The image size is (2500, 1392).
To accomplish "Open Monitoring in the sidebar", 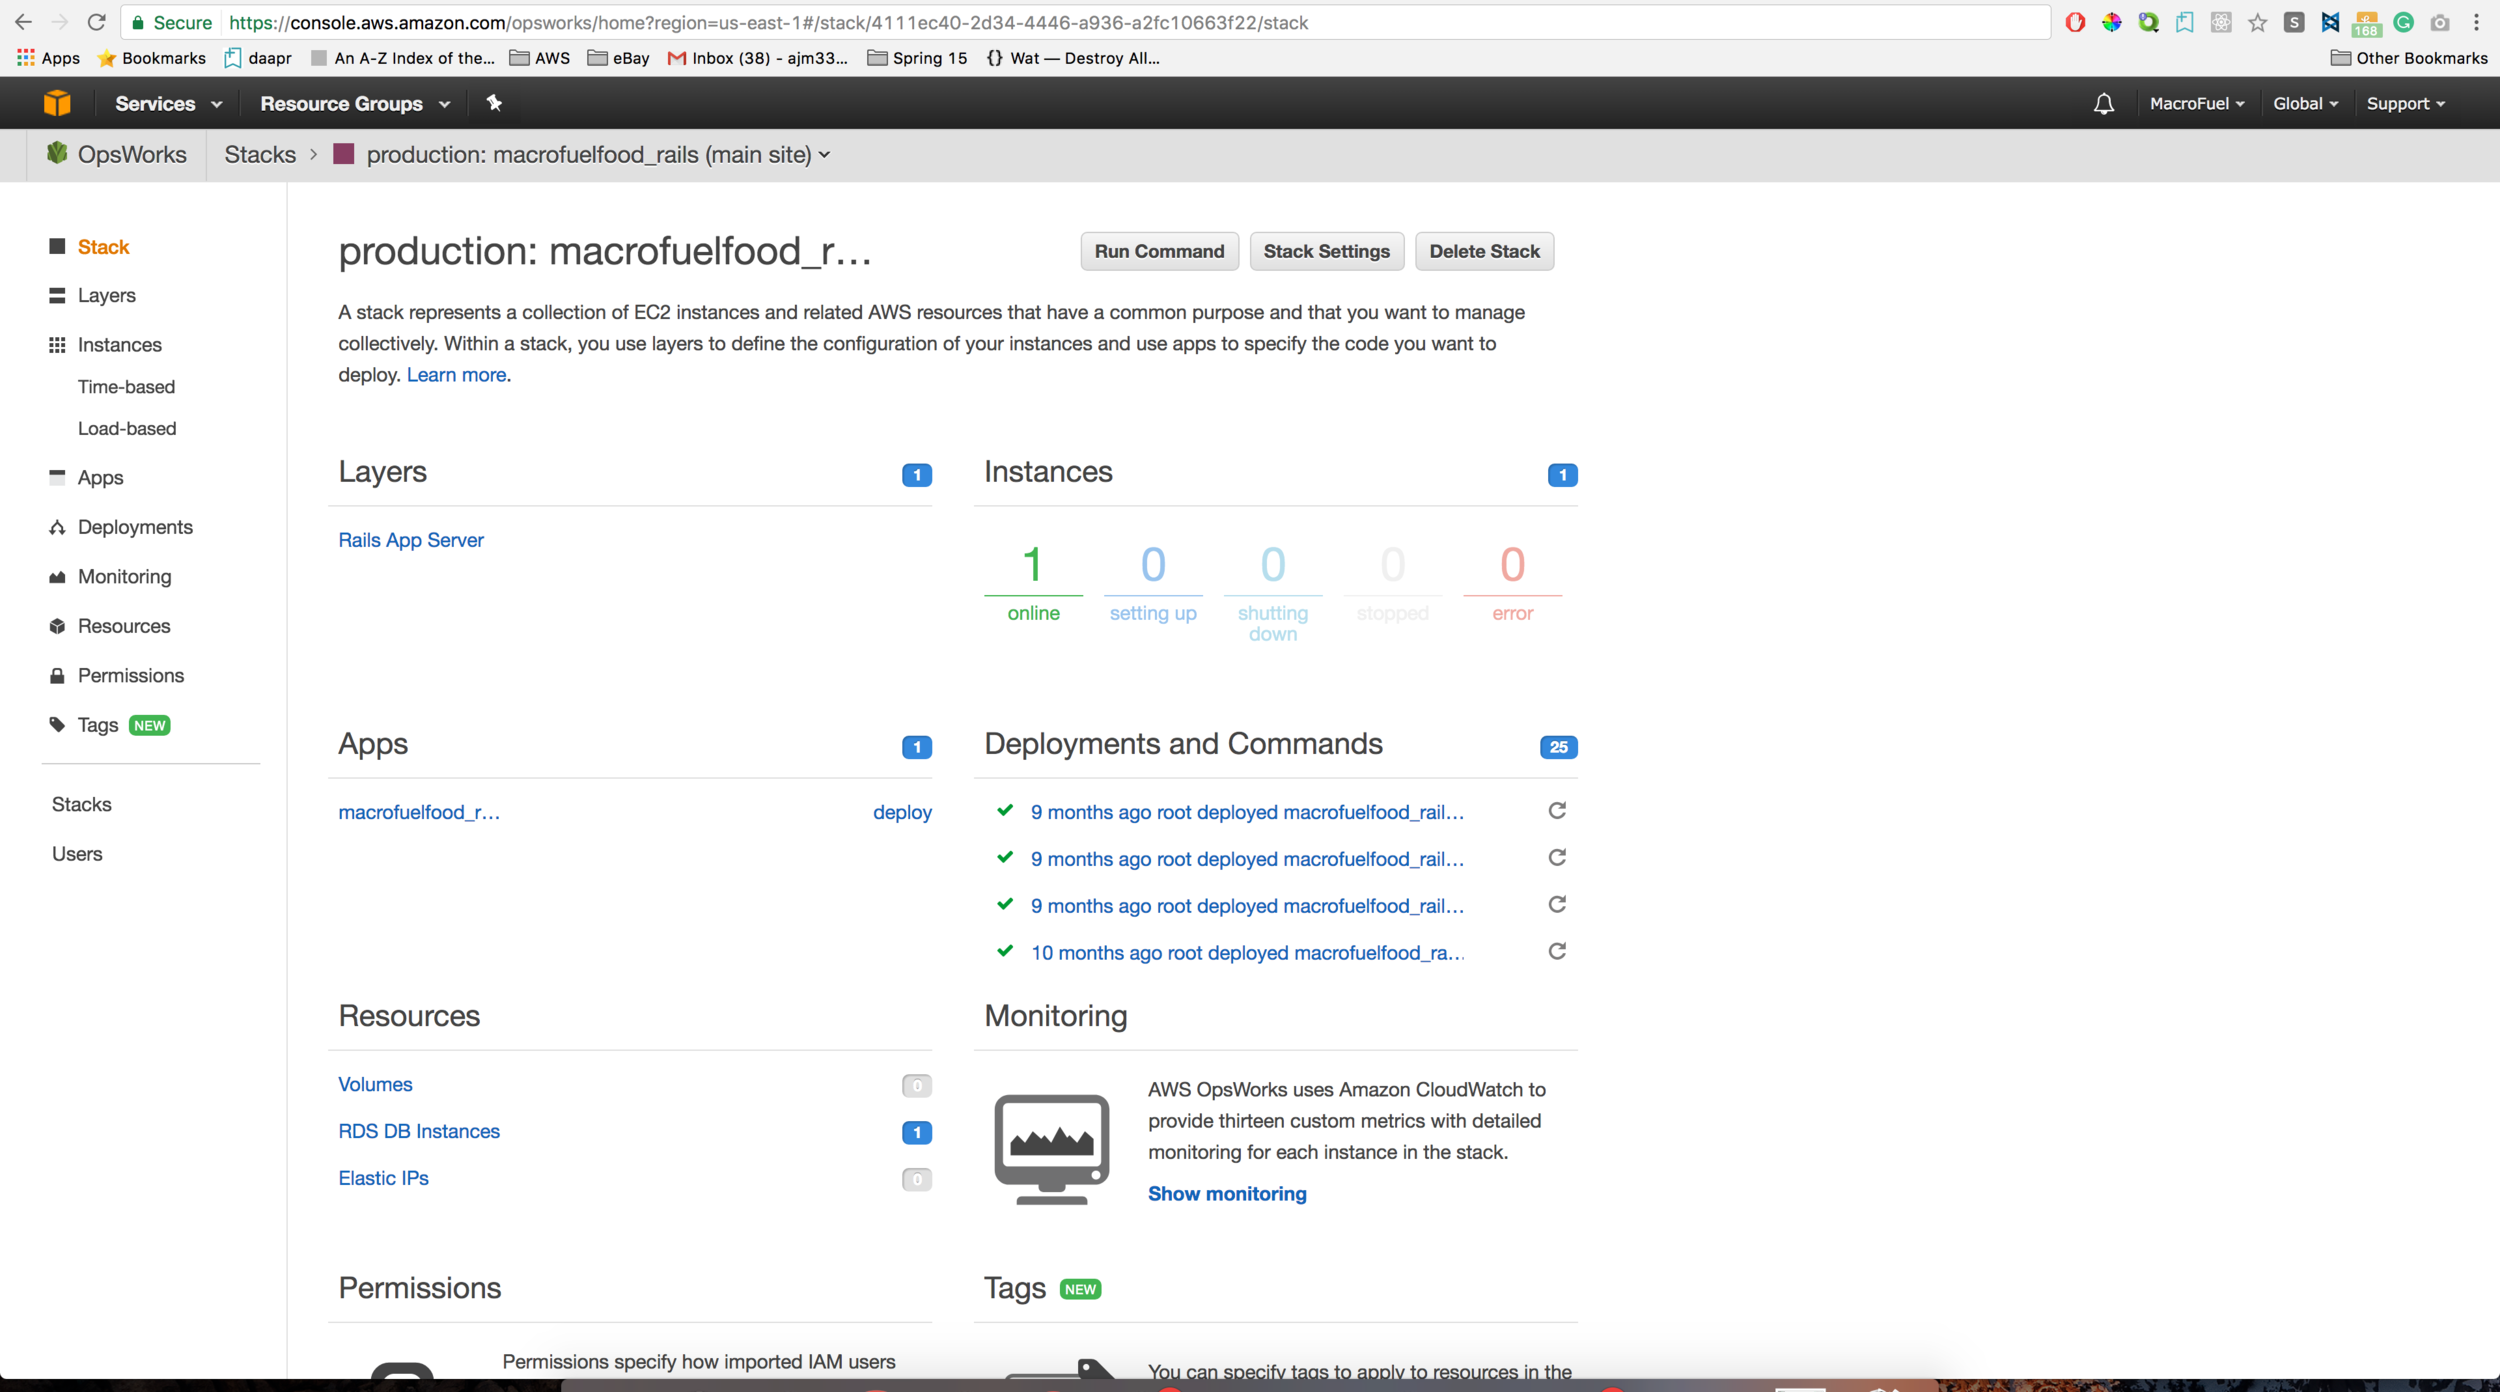I will (124, 576).
